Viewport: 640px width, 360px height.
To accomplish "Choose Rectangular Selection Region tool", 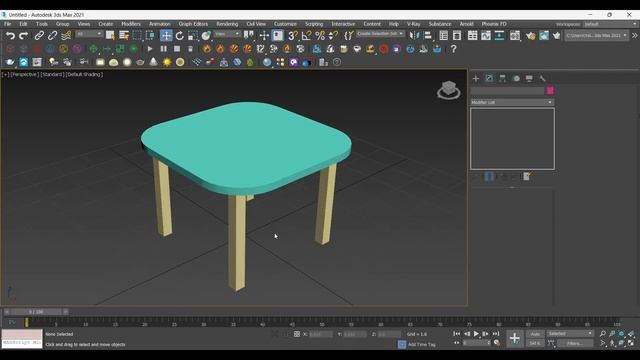I will (137, 36).
